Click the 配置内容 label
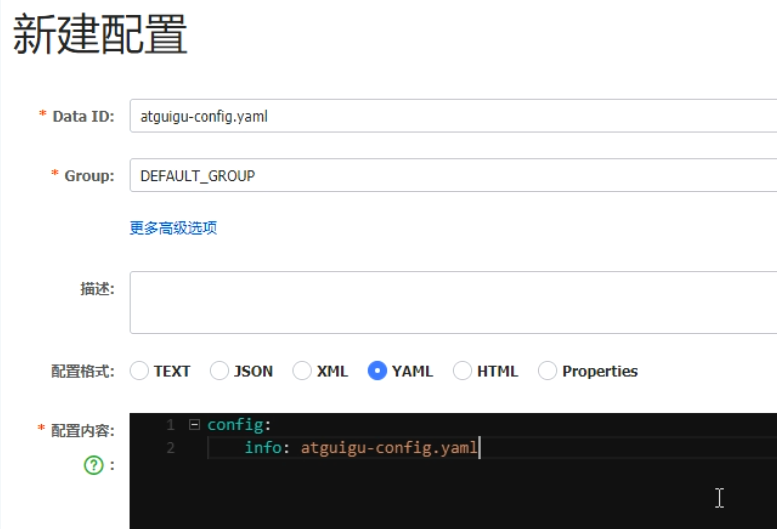Screen dimensions: 777x529 (80, 430)
